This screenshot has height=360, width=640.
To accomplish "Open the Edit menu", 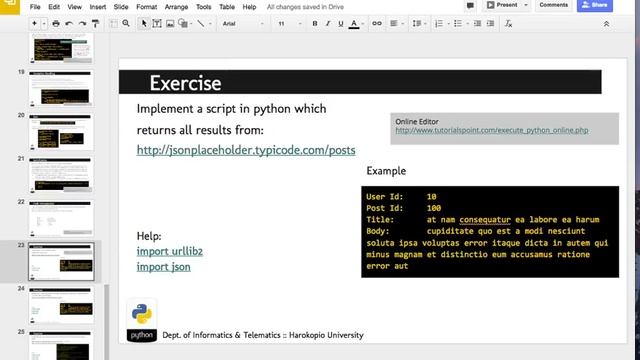I will pyautogui.click(x=54, y=7).
